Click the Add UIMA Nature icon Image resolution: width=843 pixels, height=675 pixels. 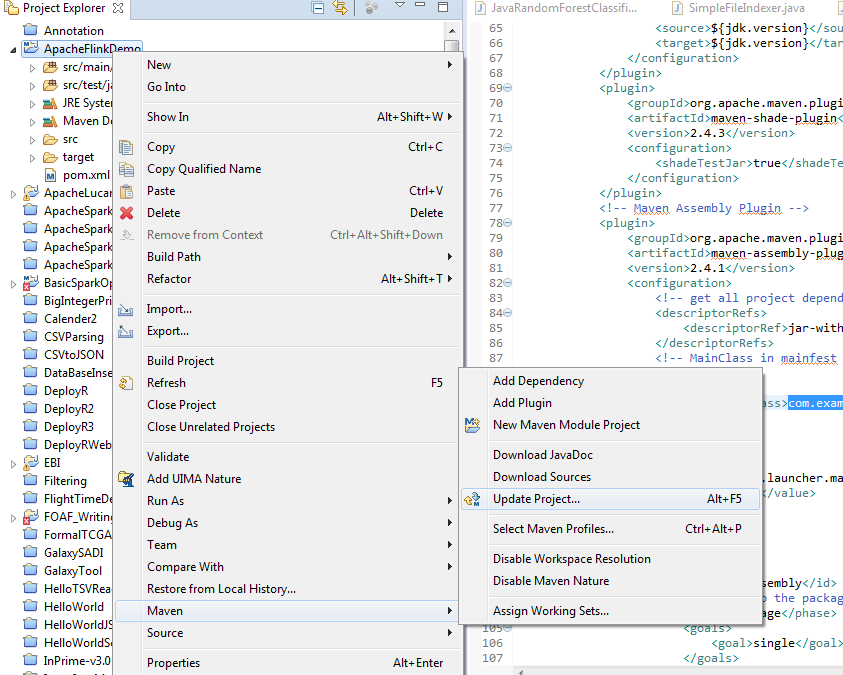pyautogui.click(x=127, y=479)
